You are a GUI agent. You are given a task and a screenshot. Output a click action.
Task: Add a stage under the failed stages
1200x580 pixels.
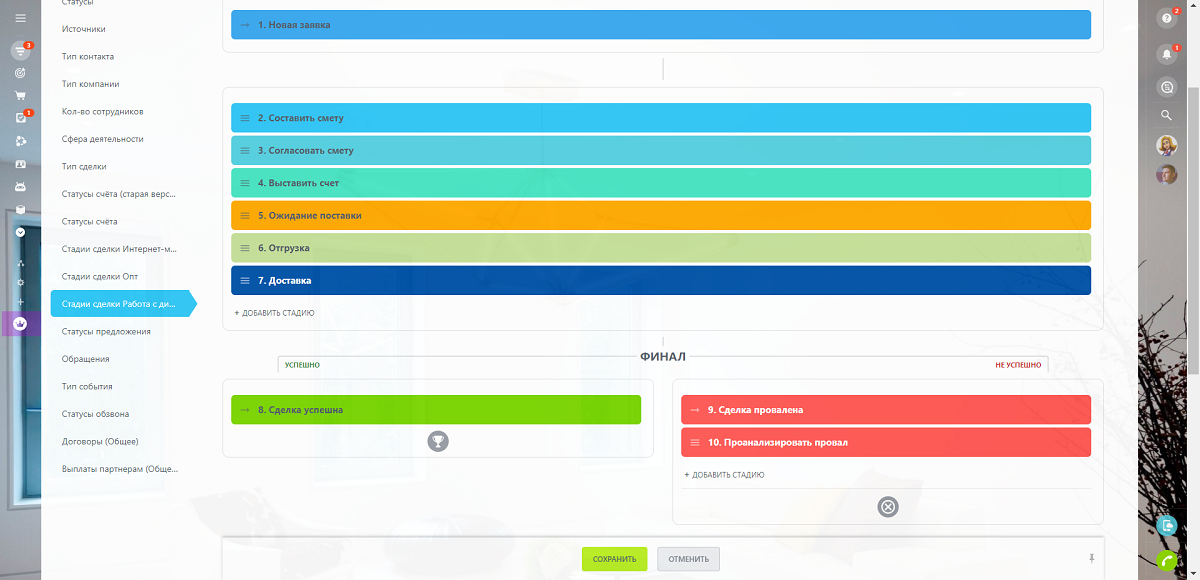click(x=725, y=475)
